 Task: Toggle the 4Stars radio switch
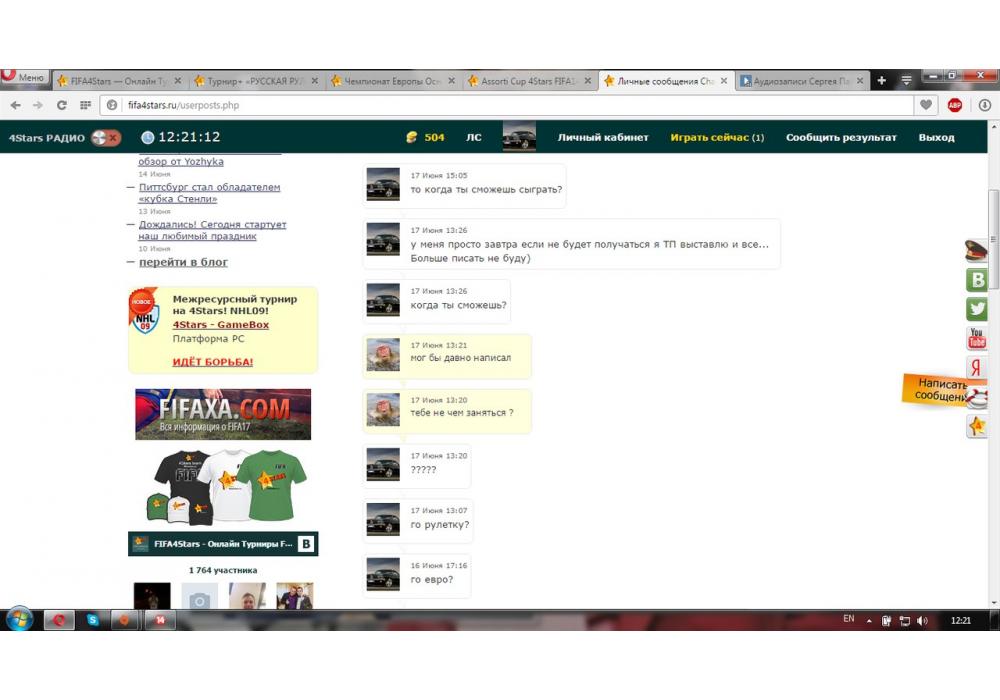(105, 138)
